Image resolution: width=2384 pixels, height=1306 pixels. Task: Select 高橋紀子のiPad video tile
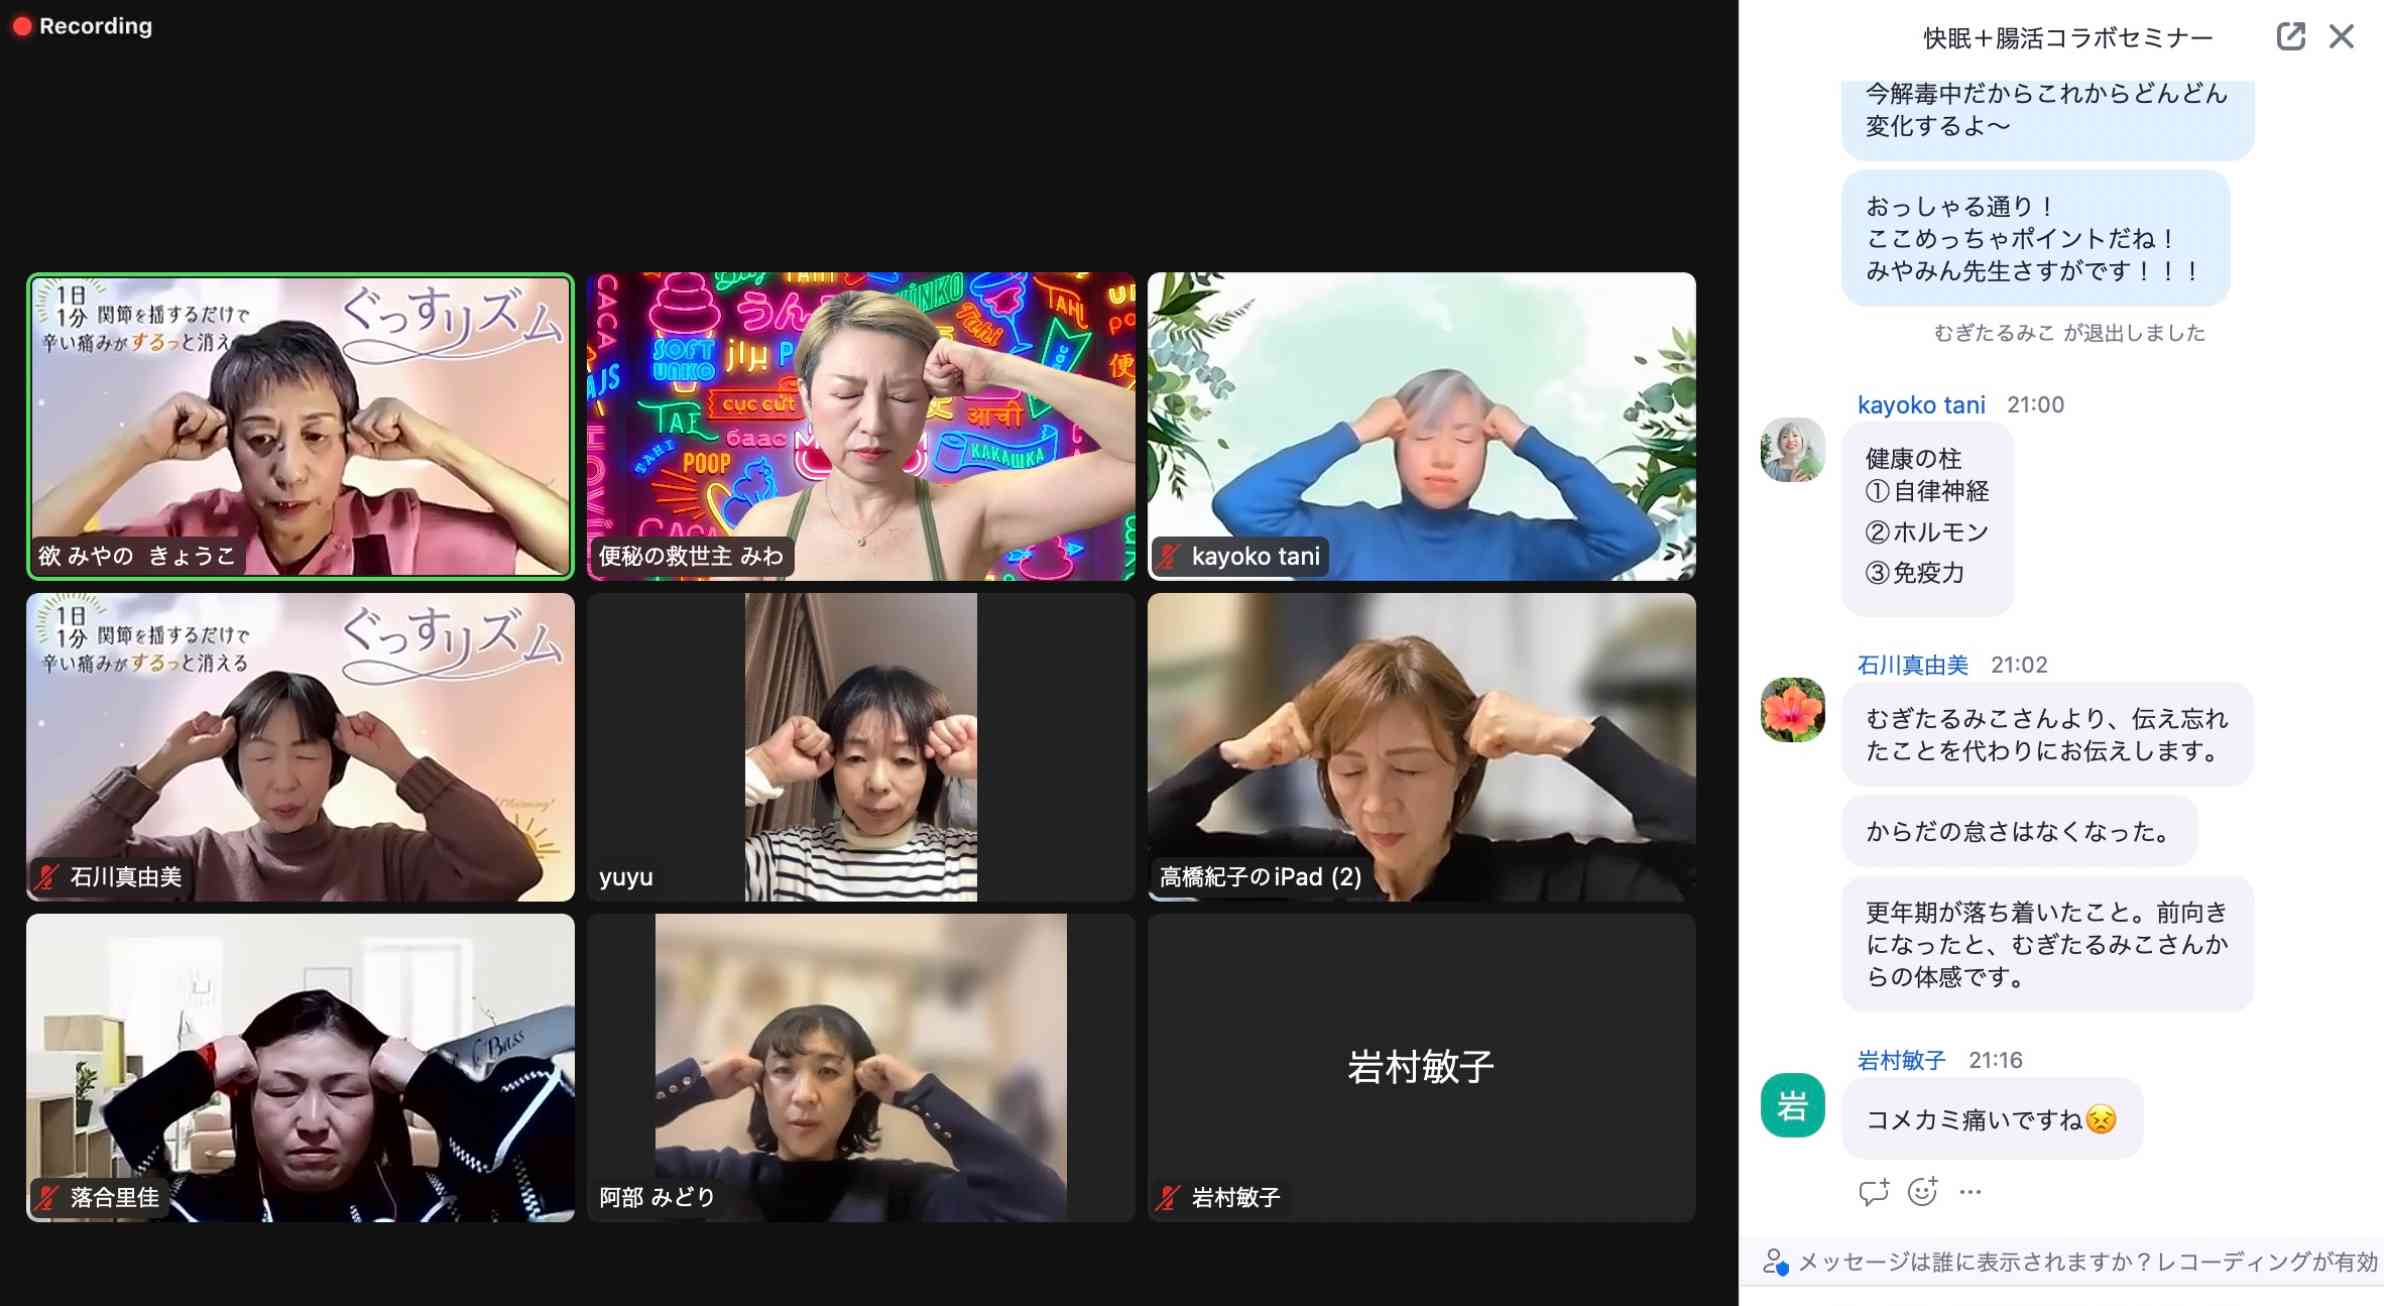(x=1421, y=747)
